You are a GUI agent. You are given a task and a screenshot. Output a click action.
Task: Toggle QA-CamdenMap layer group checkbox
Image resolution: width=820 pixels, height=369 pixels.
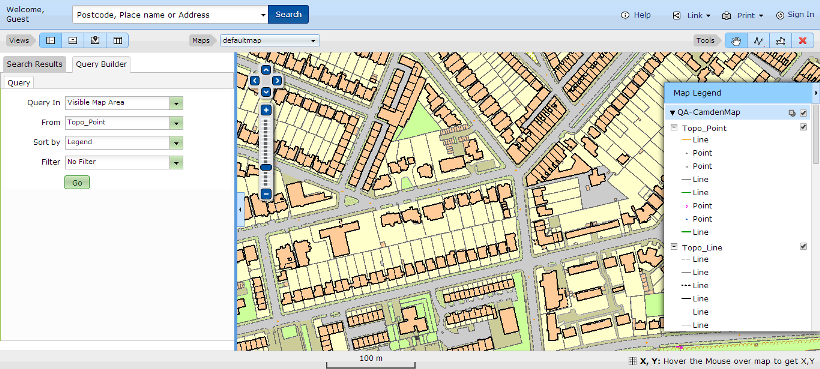tap(804, 112)
